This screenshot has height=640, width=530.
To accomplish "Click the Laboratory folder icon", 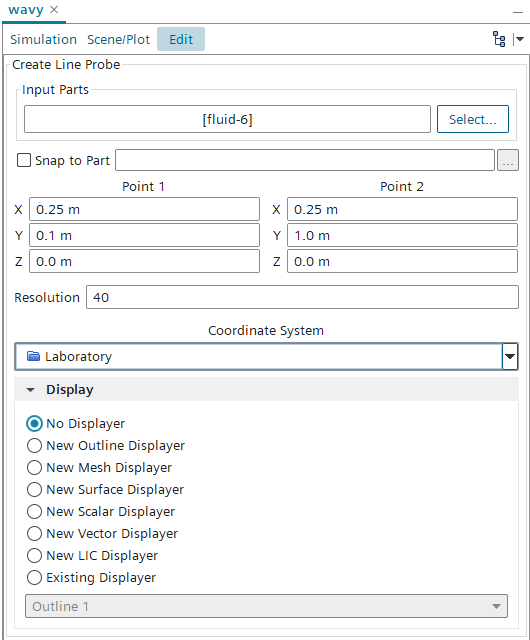I will pyautogui.click(x=33, y=356).
